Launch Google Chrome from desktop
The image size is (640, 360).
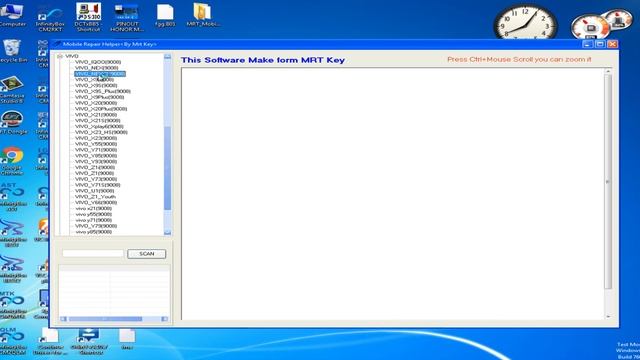coord(12,161)
